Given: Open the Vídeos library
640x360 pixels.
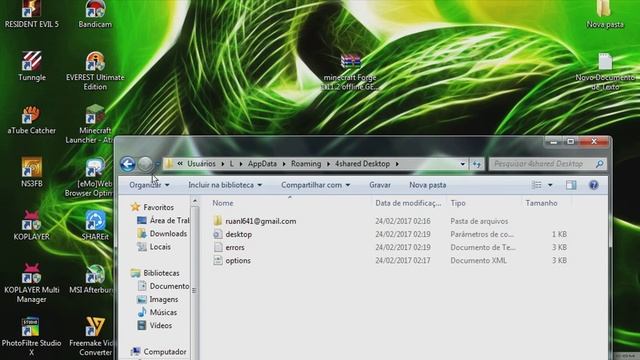Looking at the screenshot, I should tap(155, 325).
